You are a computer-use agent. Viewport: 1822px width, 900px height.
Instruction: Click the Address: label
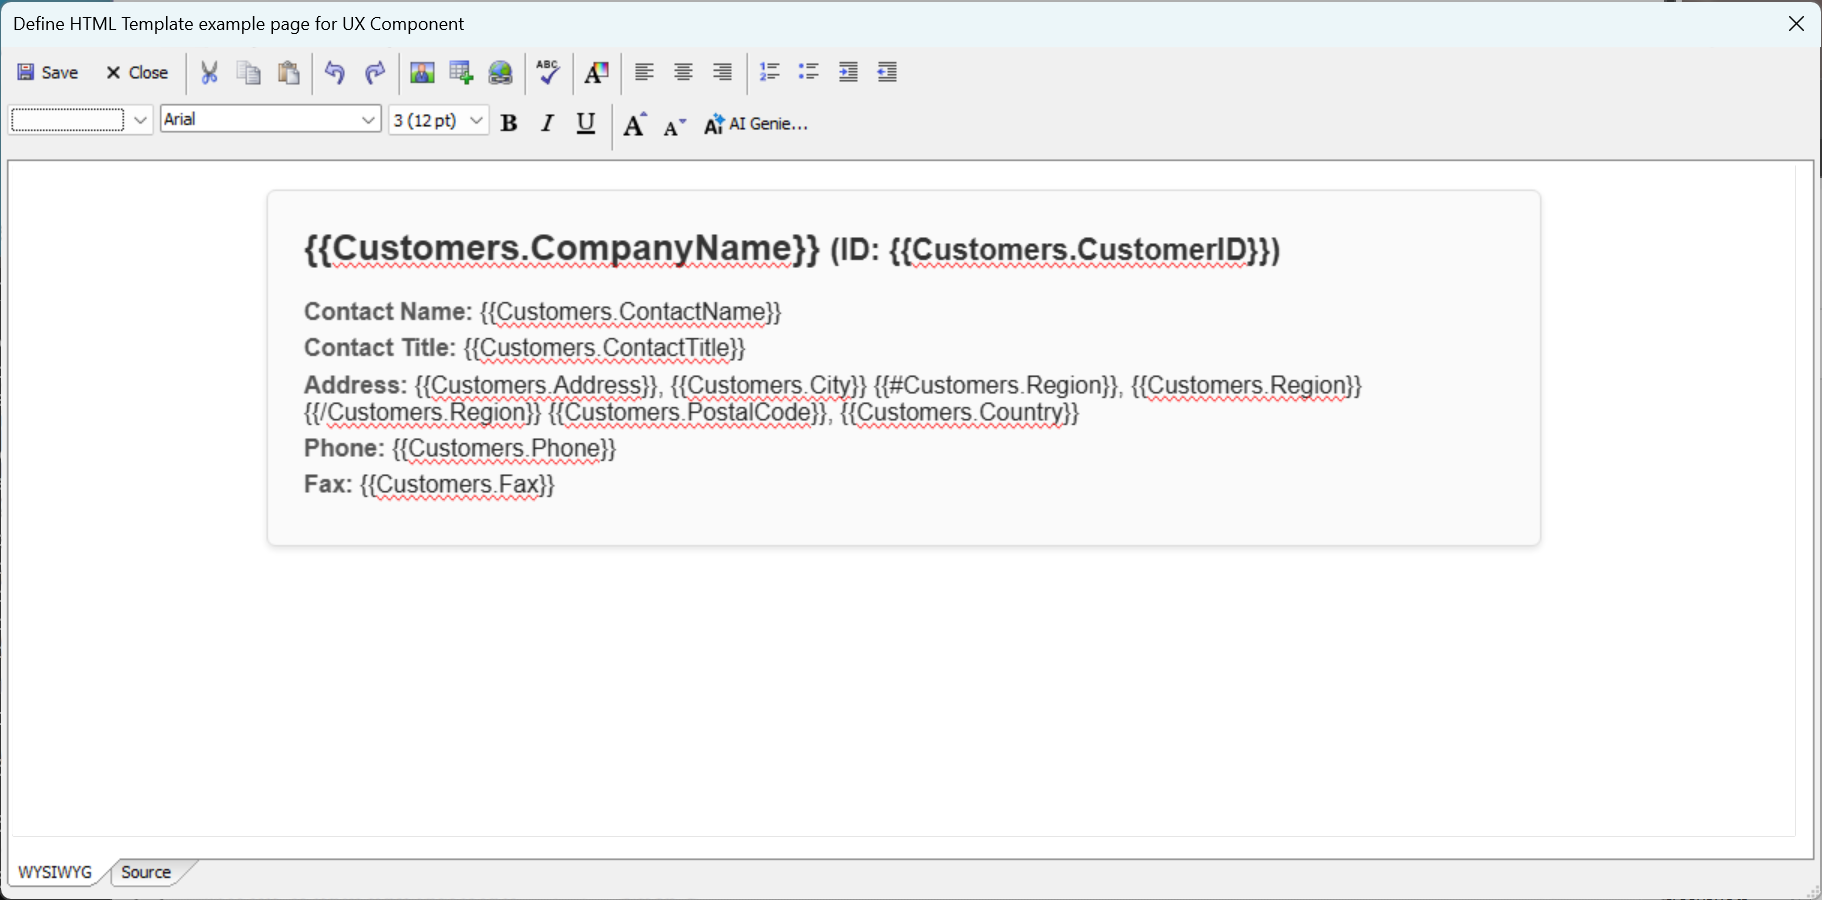coord(355,385)
